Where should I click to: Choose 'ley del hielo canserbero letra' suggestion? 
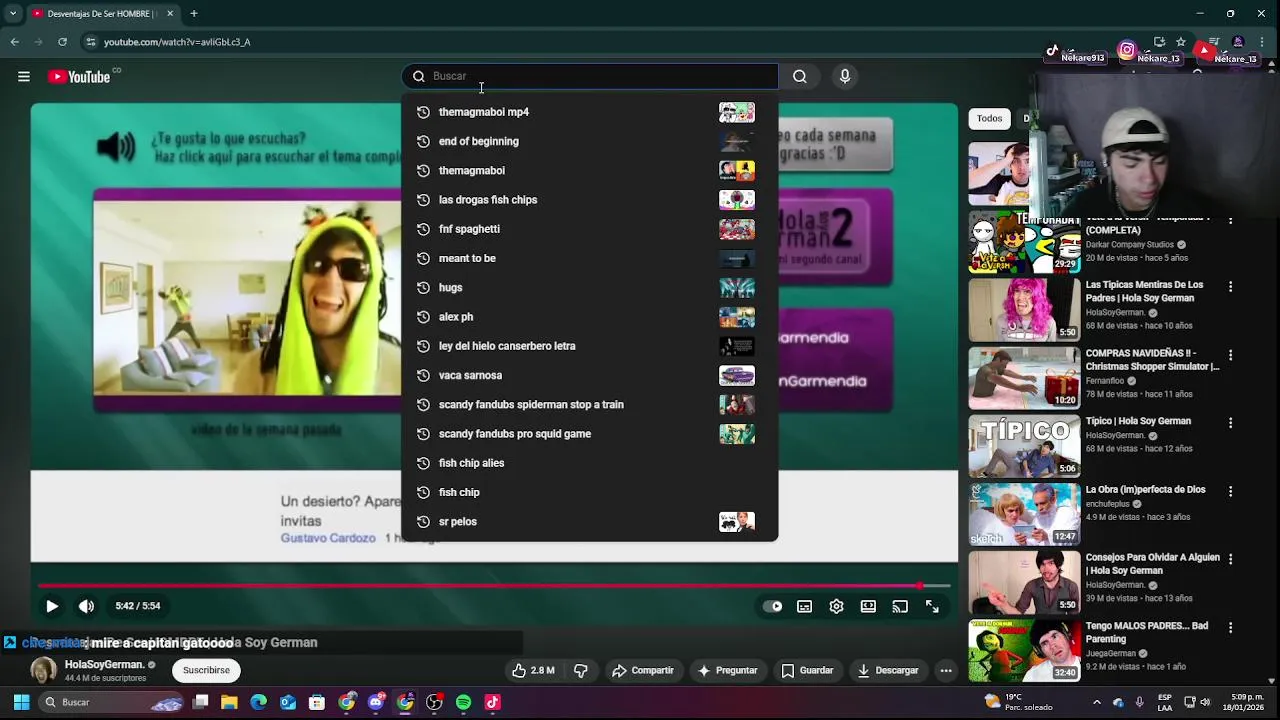tap(590, 346)
